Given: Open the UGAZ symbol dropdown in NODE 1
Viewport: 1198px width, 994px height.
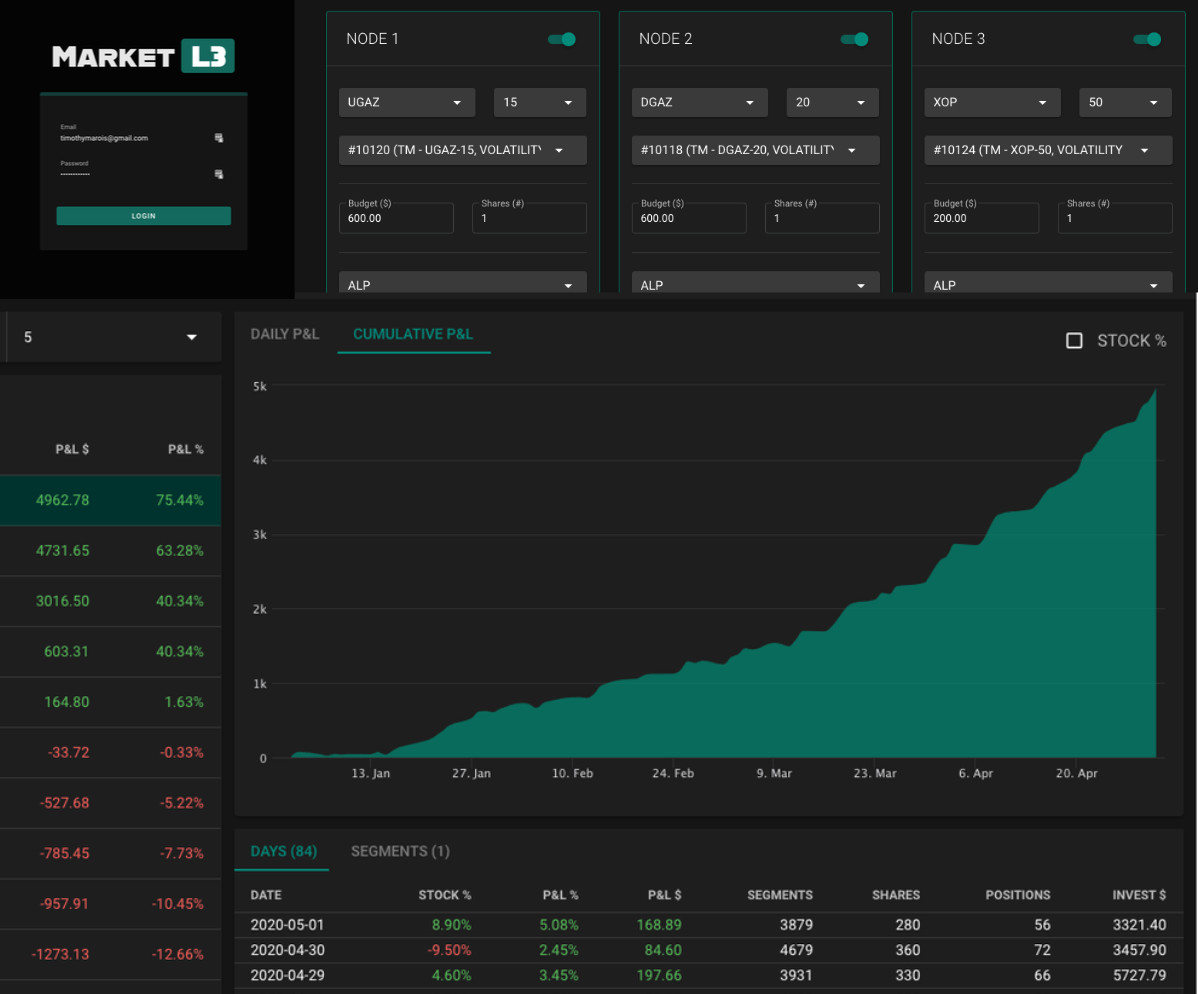Looking at the screenshot, I should tap(406, 102).
